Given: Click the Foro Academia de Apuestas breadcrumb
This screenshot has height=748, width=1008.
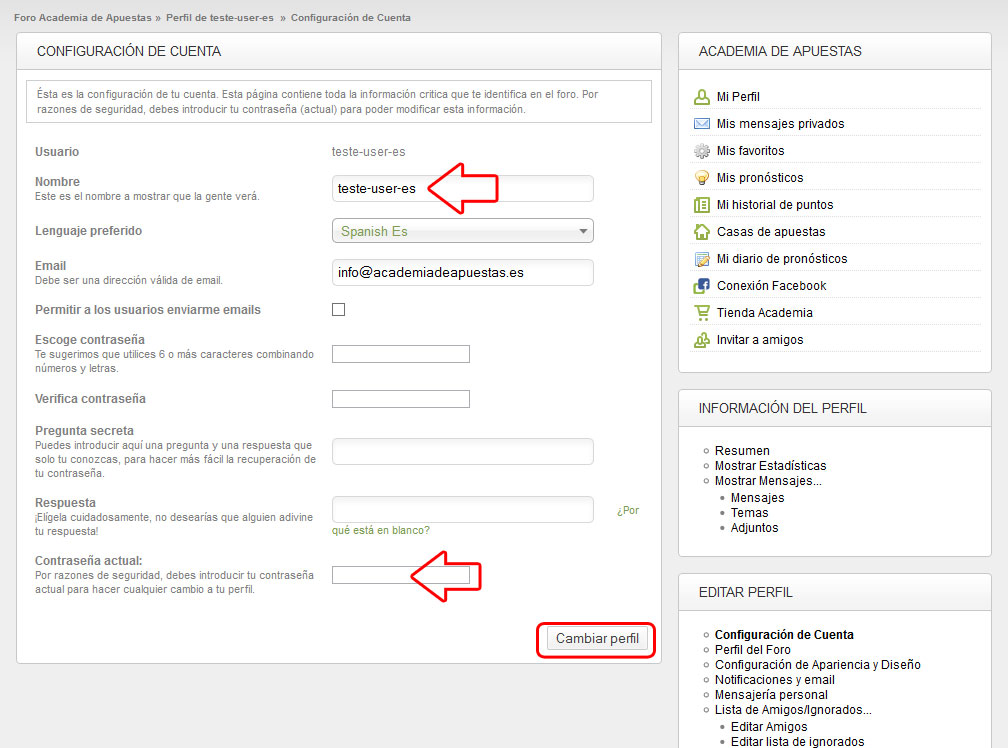Looking at the screenshot, I should tap(82, 18).
